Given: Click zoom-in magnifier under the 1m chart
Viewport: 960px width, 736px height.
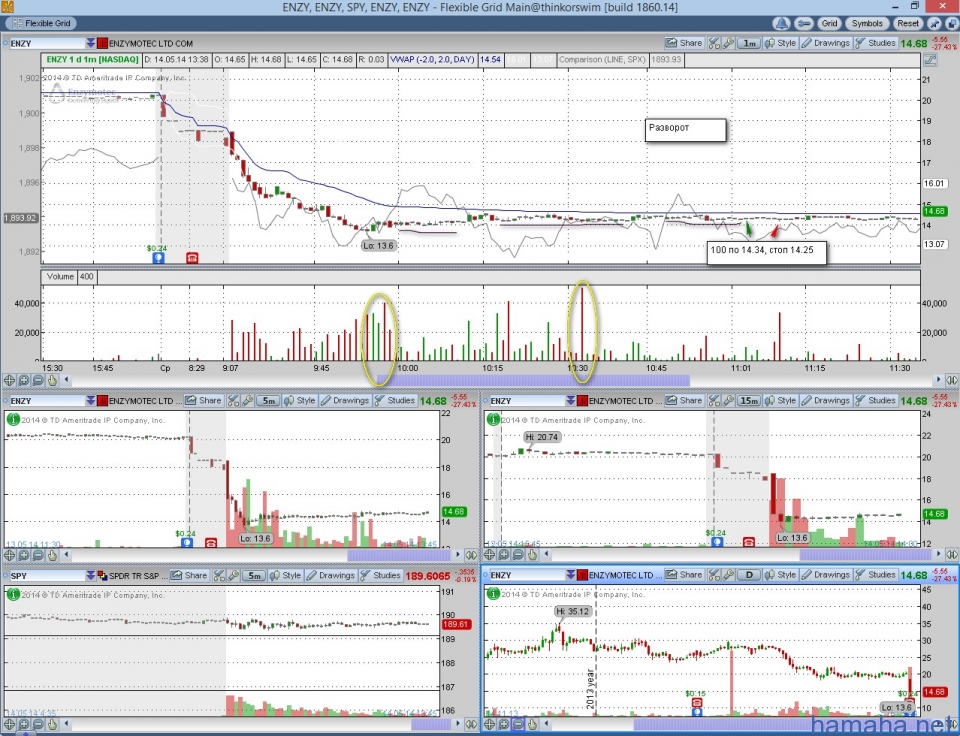Looking at the screenshot, I should pyautogui.click(x=23, y=380).
